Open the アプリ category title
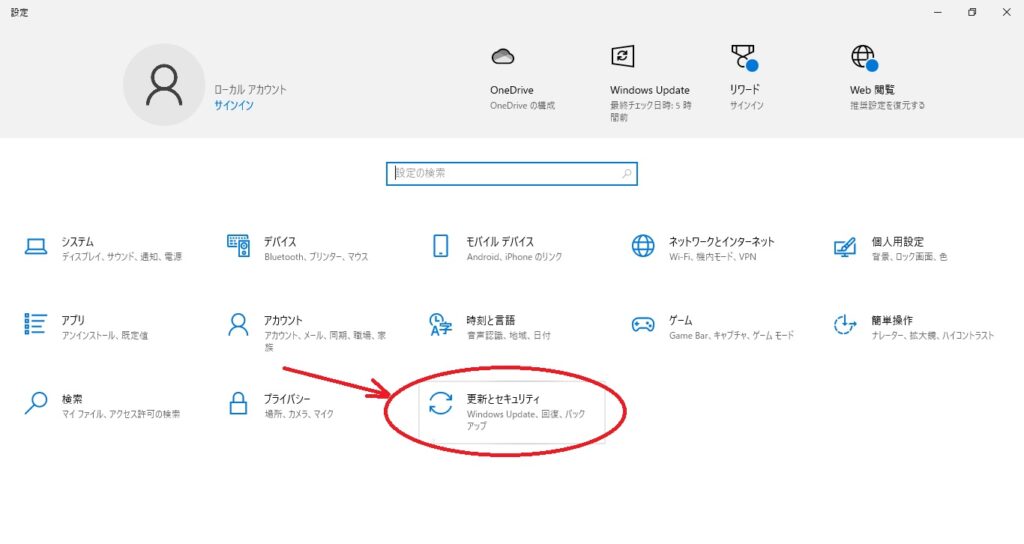This screenshot has width=1024, height=544. point(73,320)
